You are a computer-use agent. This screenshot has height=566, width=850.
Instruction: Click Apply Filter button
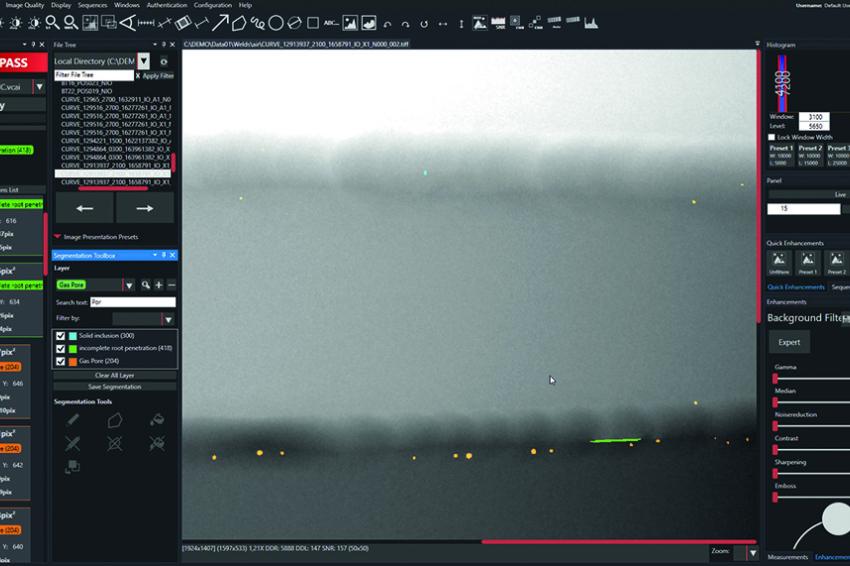pos(158,76)
